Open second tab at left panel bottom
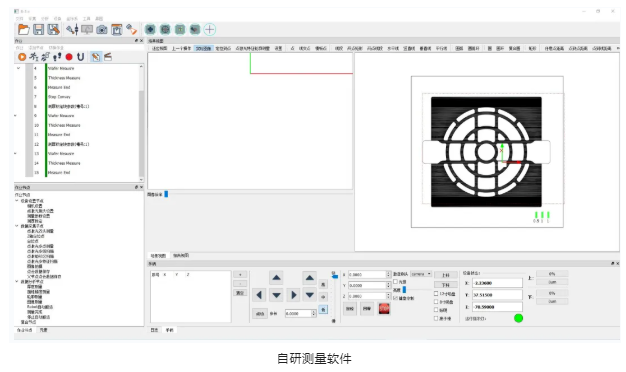Screen dimensions: 626x372 pyautogui.click(x=44, y=330)
